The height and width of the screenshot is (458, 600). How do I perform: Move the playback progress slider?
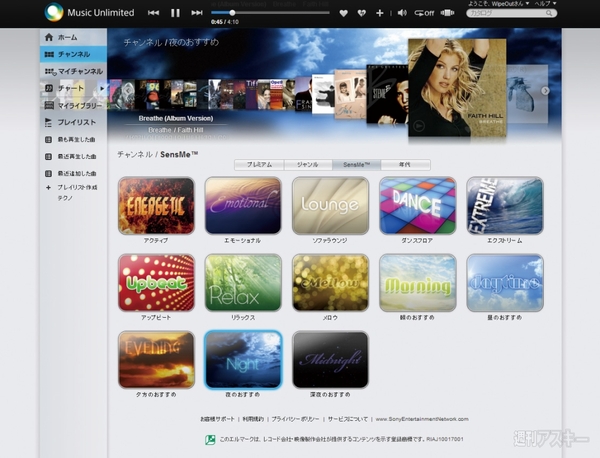pos(232,13)
